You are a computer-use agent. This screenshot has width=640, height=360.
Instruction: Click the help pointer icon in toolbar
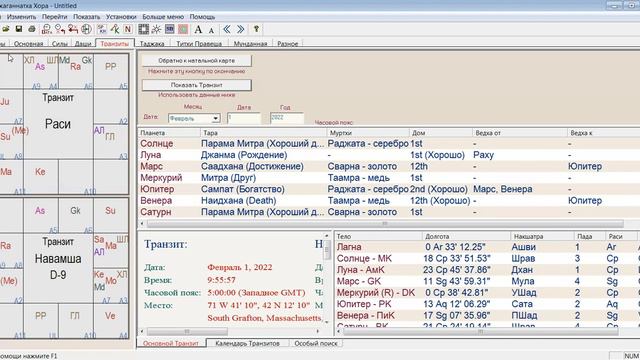(256, 29)
